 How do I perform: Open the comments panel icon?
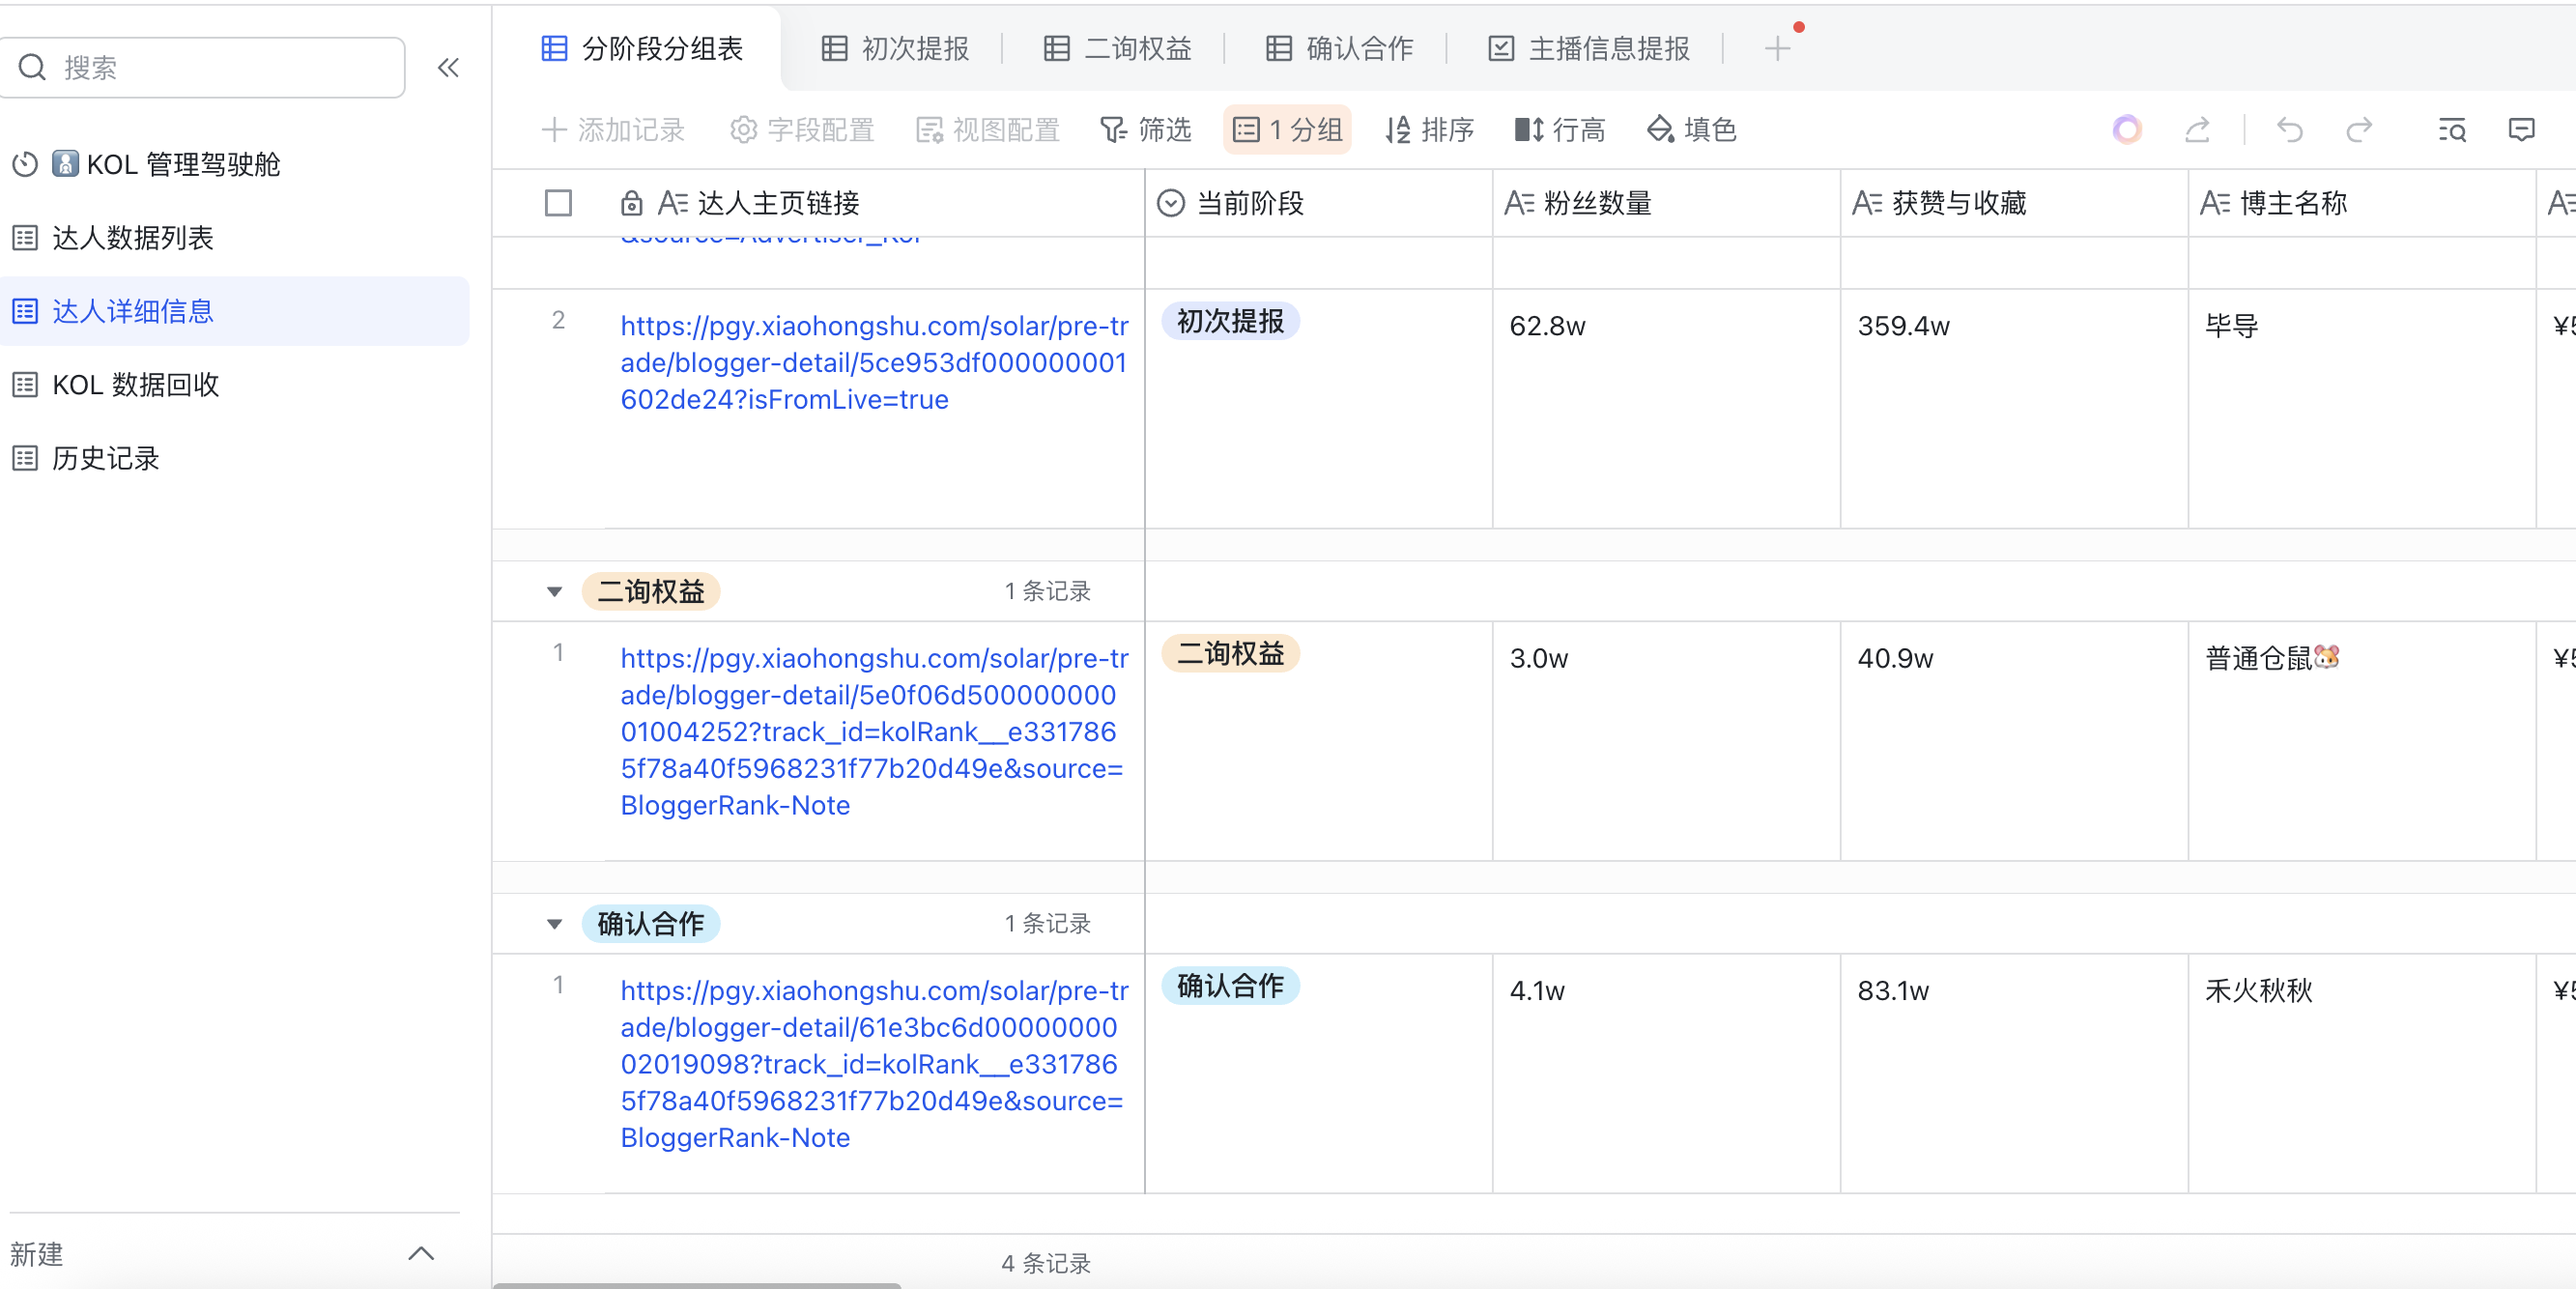[x=2521, y=130]
